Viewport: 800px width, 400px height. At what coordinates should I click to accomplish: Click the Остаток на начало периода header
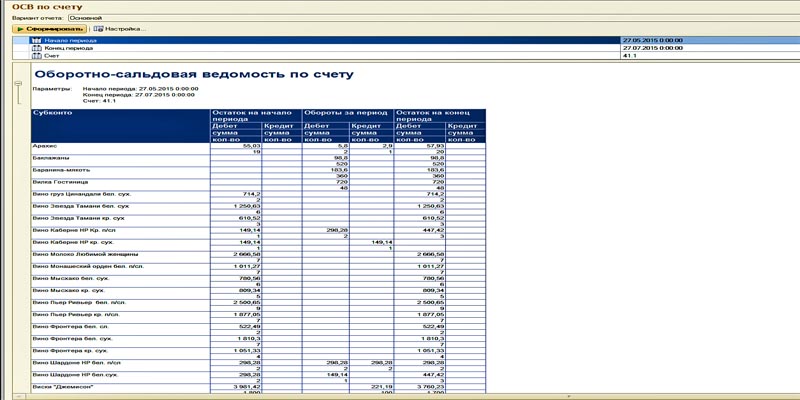click(255, 117)
